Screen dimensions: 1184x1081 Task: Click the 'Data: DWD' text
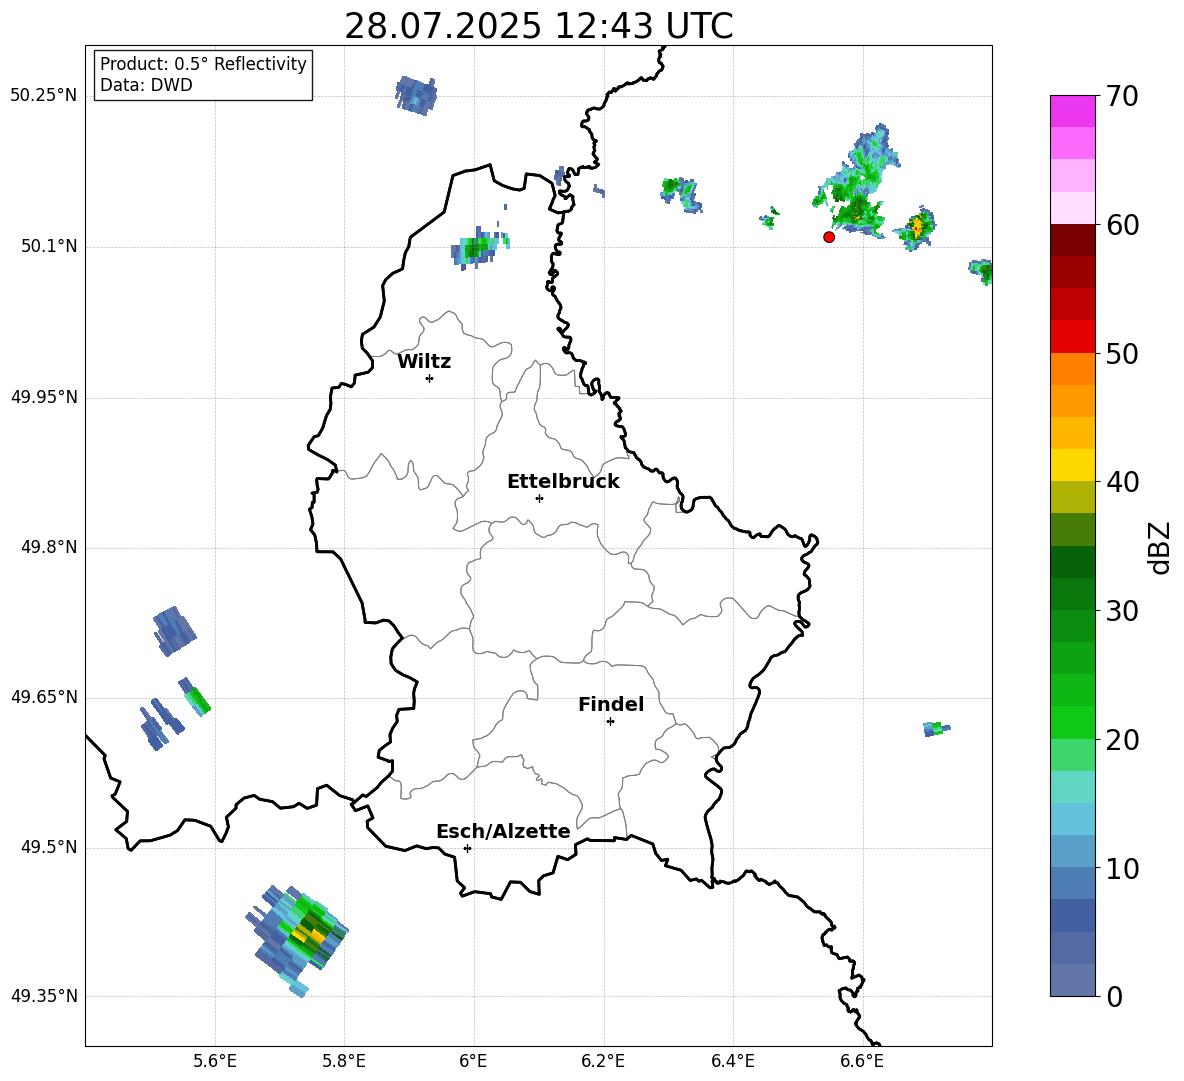click(x=146, y=85)
